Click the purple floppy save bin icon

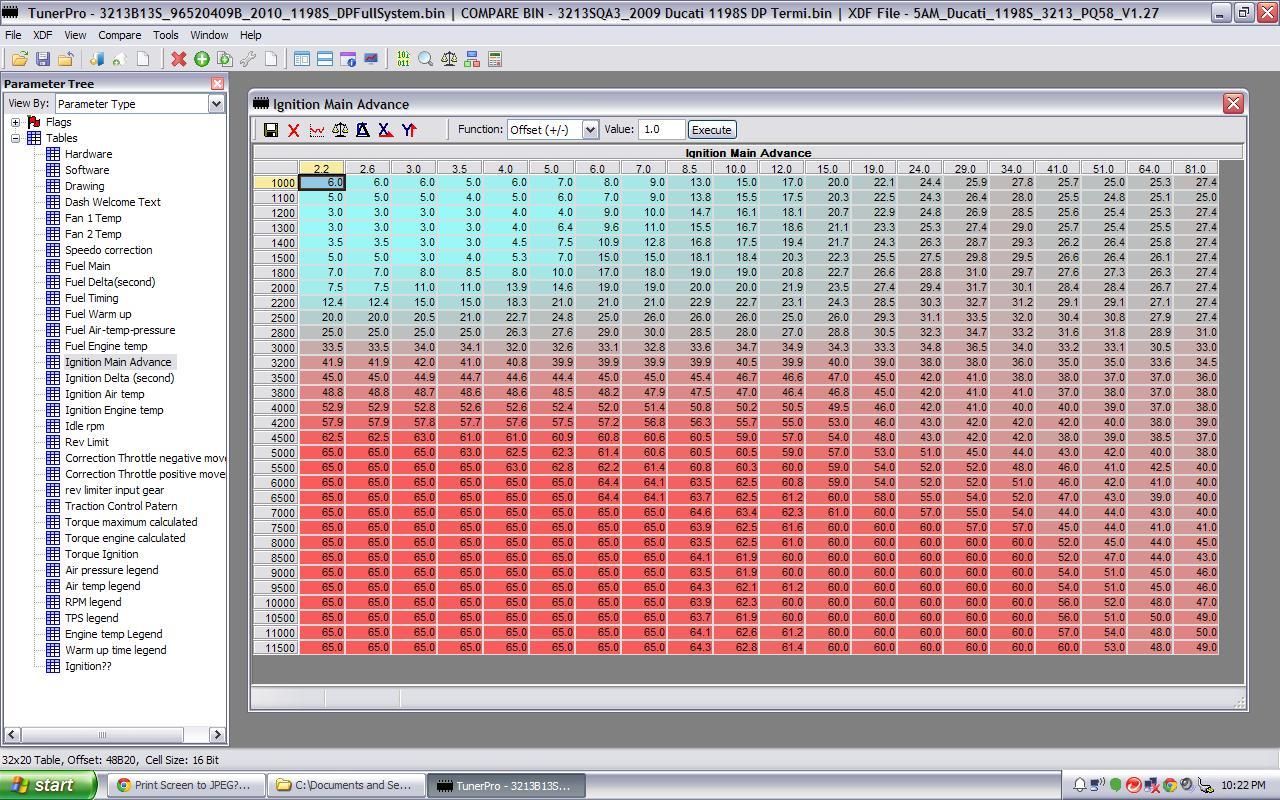pyautogui.click(x=42, y=59)
